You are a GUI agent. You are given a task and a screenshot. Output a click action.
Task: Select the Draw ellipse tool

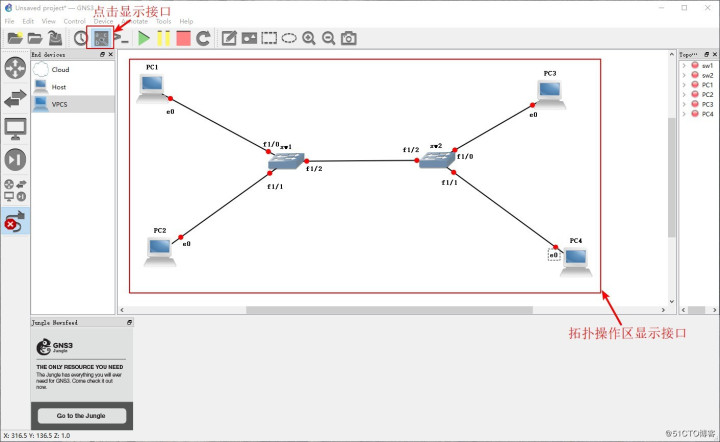tap(289, 38)
